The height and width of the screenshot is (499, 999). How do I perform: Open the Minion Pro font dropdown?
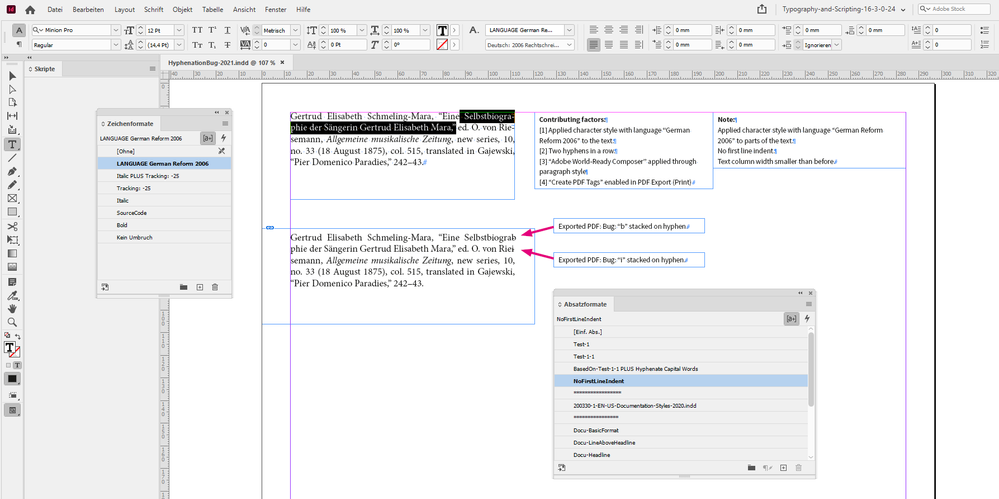[x=115, y=30]
